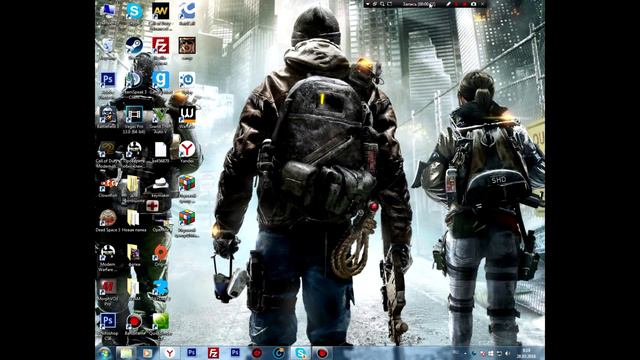Open the Yandex browser desktop shortcut
Image resolution: width=640 pixels, height=360 pixels.
pos(187,149)
